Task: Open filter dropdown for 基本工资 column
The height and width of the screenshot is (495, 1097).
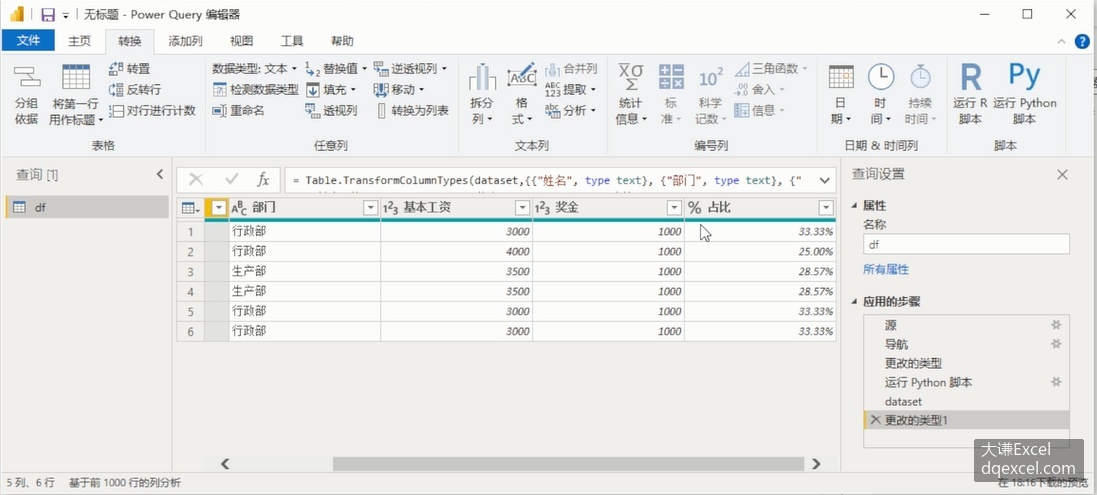Action: coord(523,208)
